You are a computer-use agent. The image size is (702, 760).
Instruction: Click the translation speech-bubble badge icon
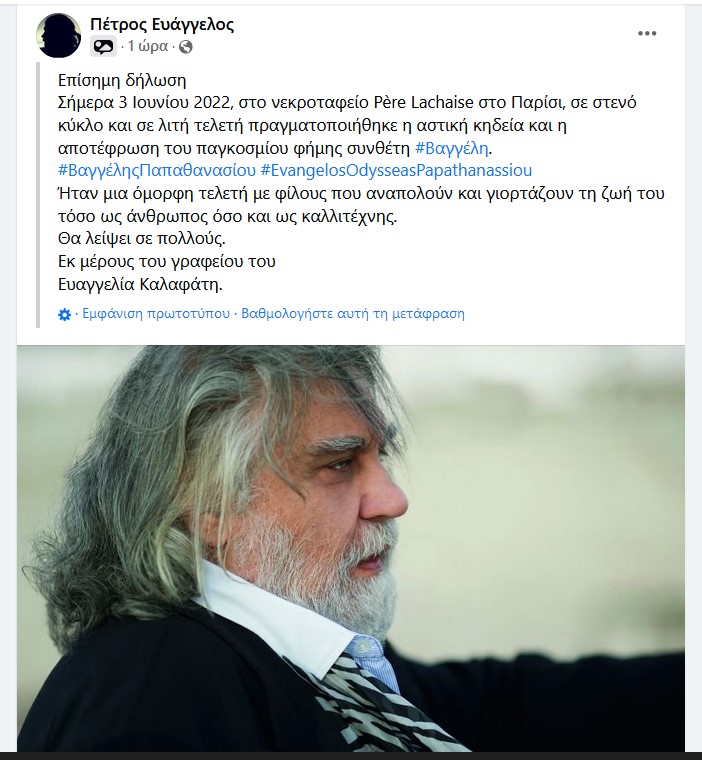point(103,47)
